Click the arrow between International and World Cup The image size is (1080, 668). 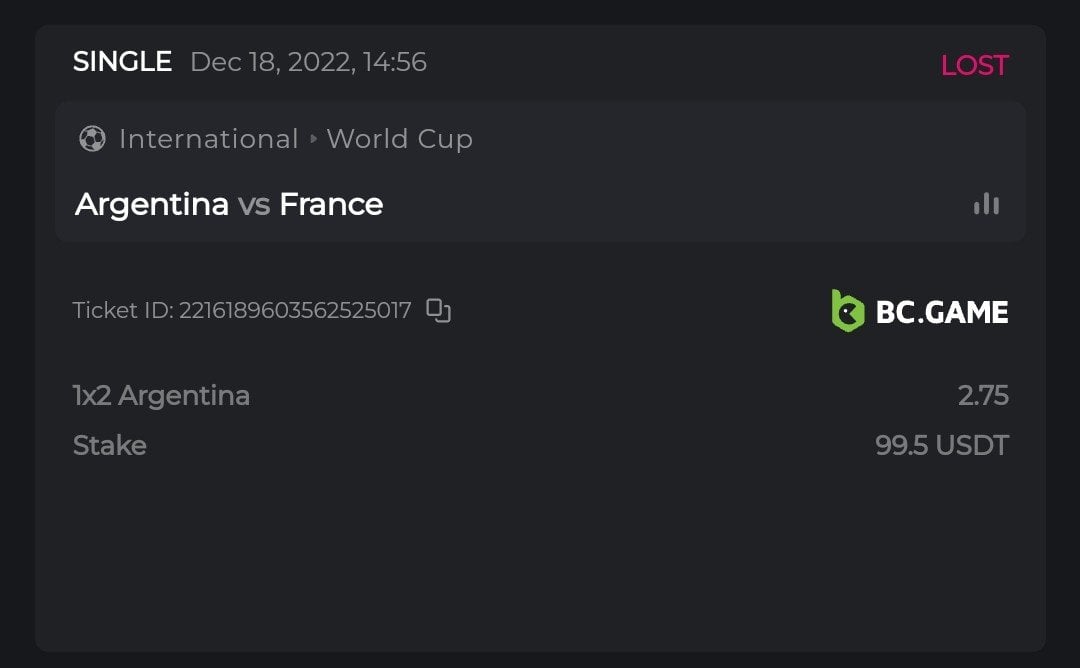313,139
